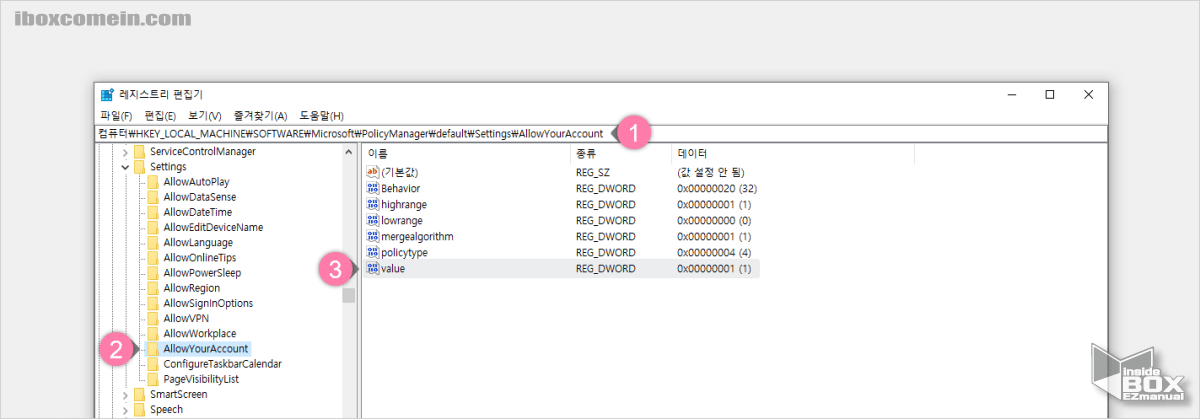Open the 도움말(H) menu

pyautogui.click(x=322, y=116)
